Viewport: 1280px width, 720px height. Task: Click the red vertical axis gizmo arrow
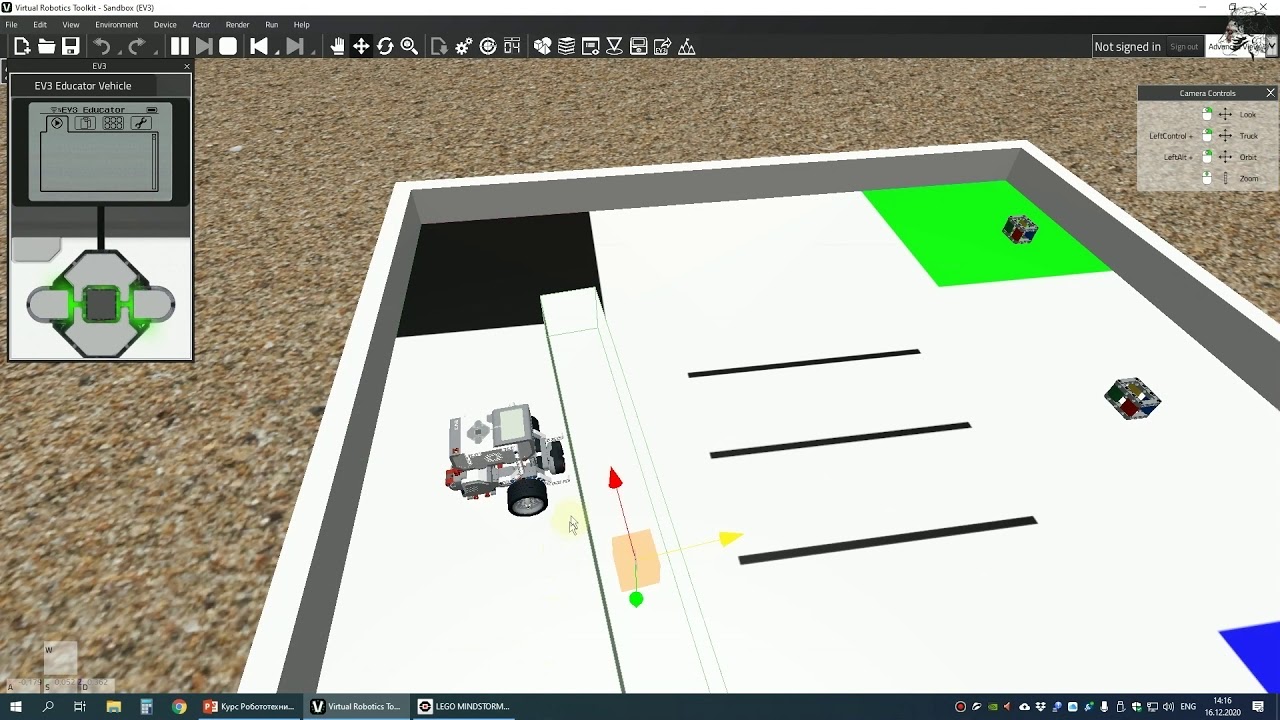[615, 479]
